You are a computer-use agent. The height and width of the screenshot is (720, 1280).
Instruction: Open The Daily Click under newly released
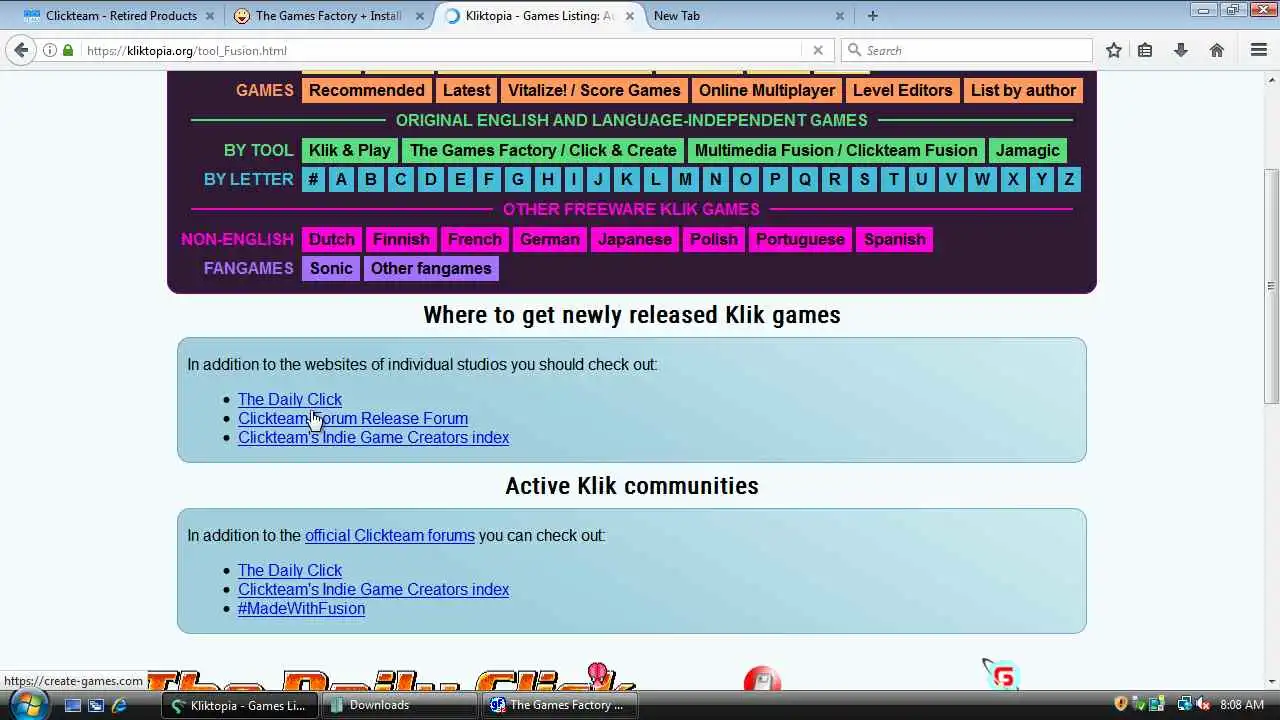[x=290, y=399]
